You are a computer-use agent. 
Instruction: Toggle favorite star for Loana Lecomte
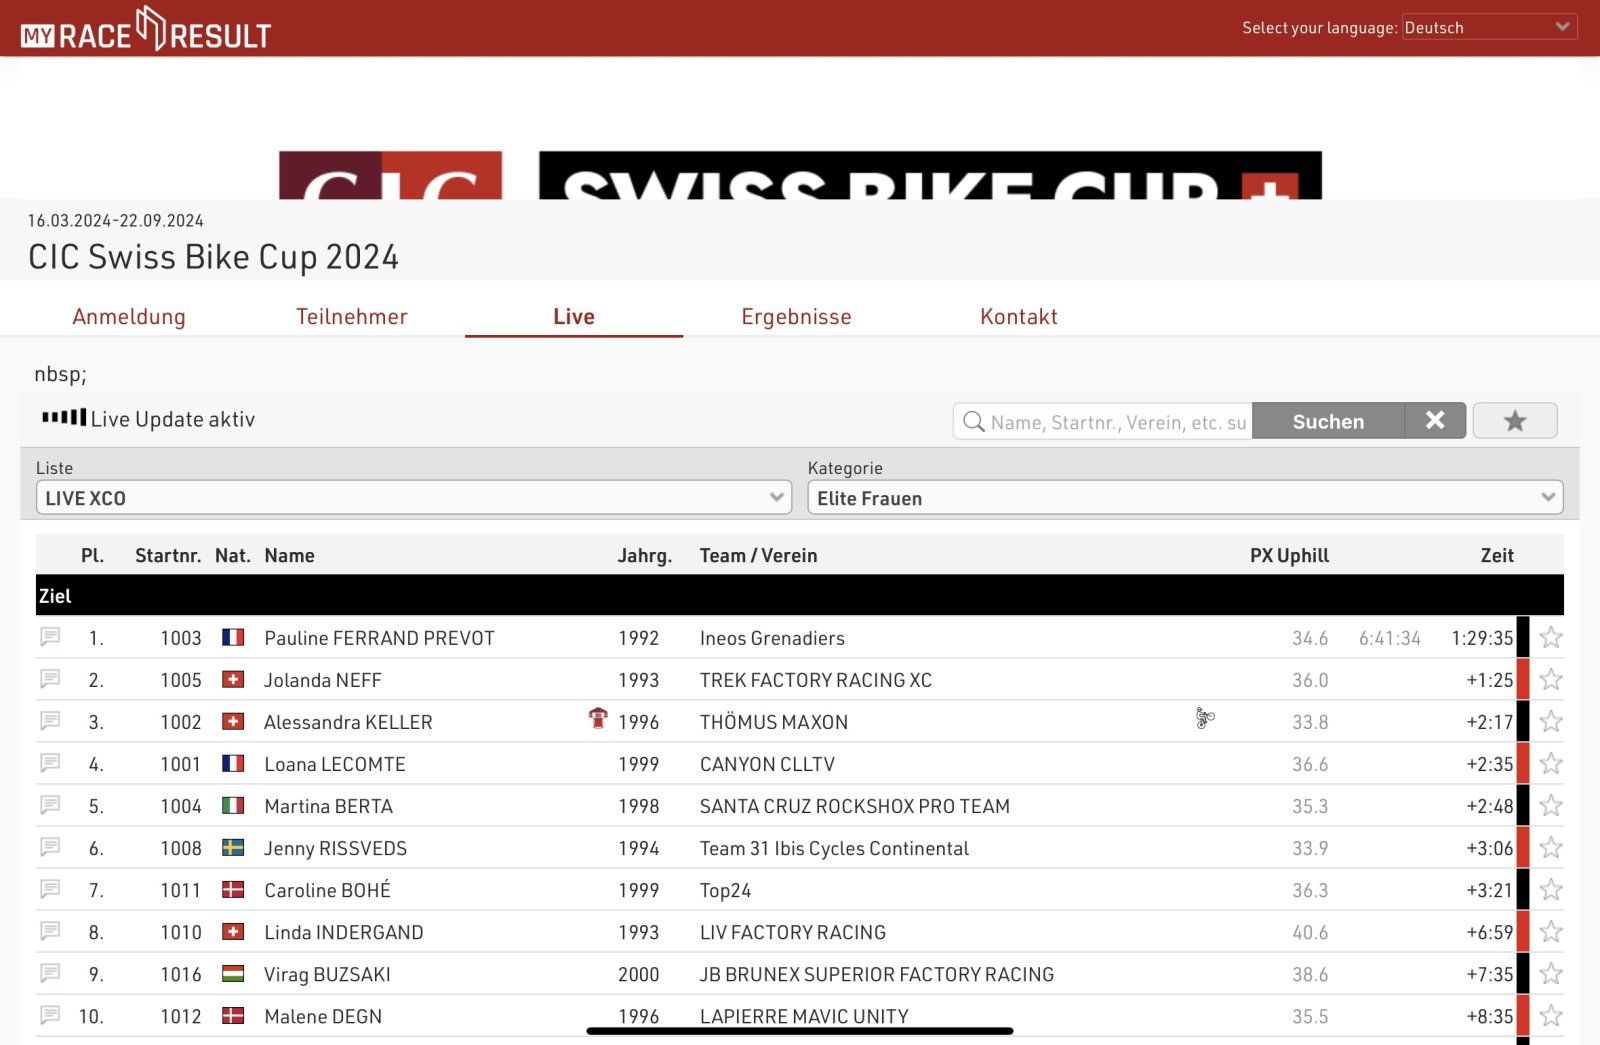pos(1550,764)
